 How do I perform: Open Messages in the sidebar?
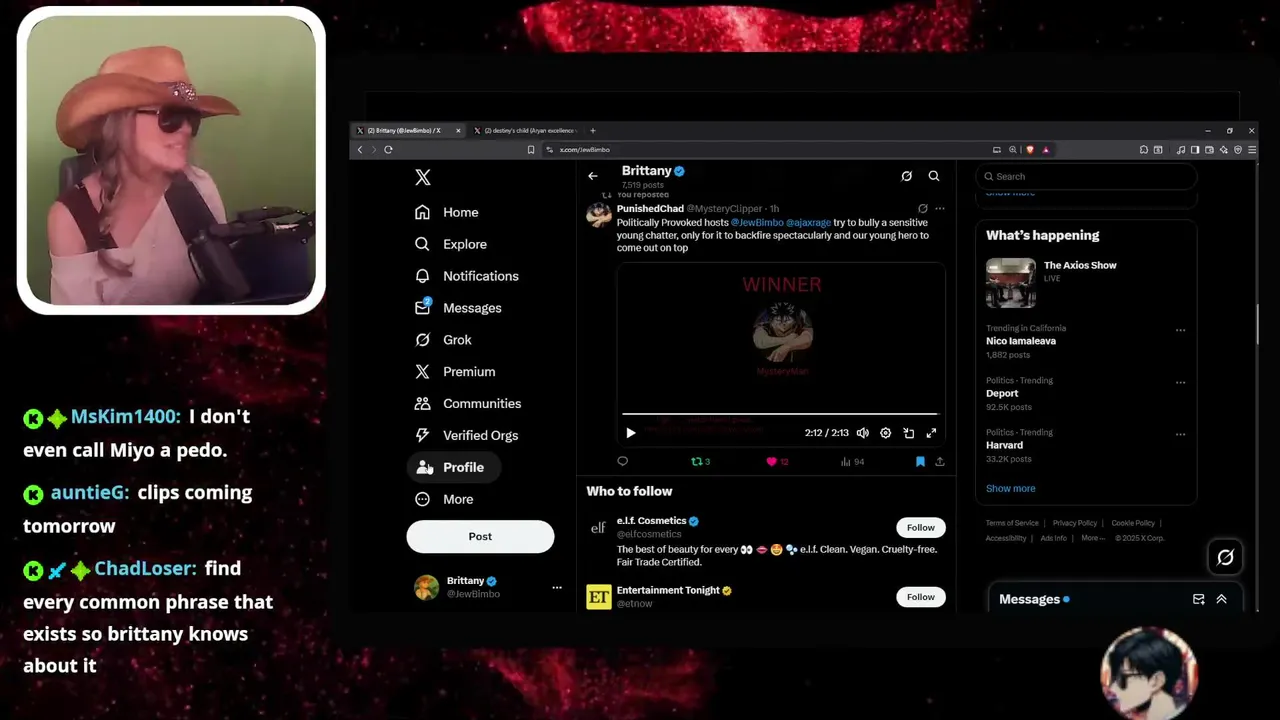click(458, 308)
